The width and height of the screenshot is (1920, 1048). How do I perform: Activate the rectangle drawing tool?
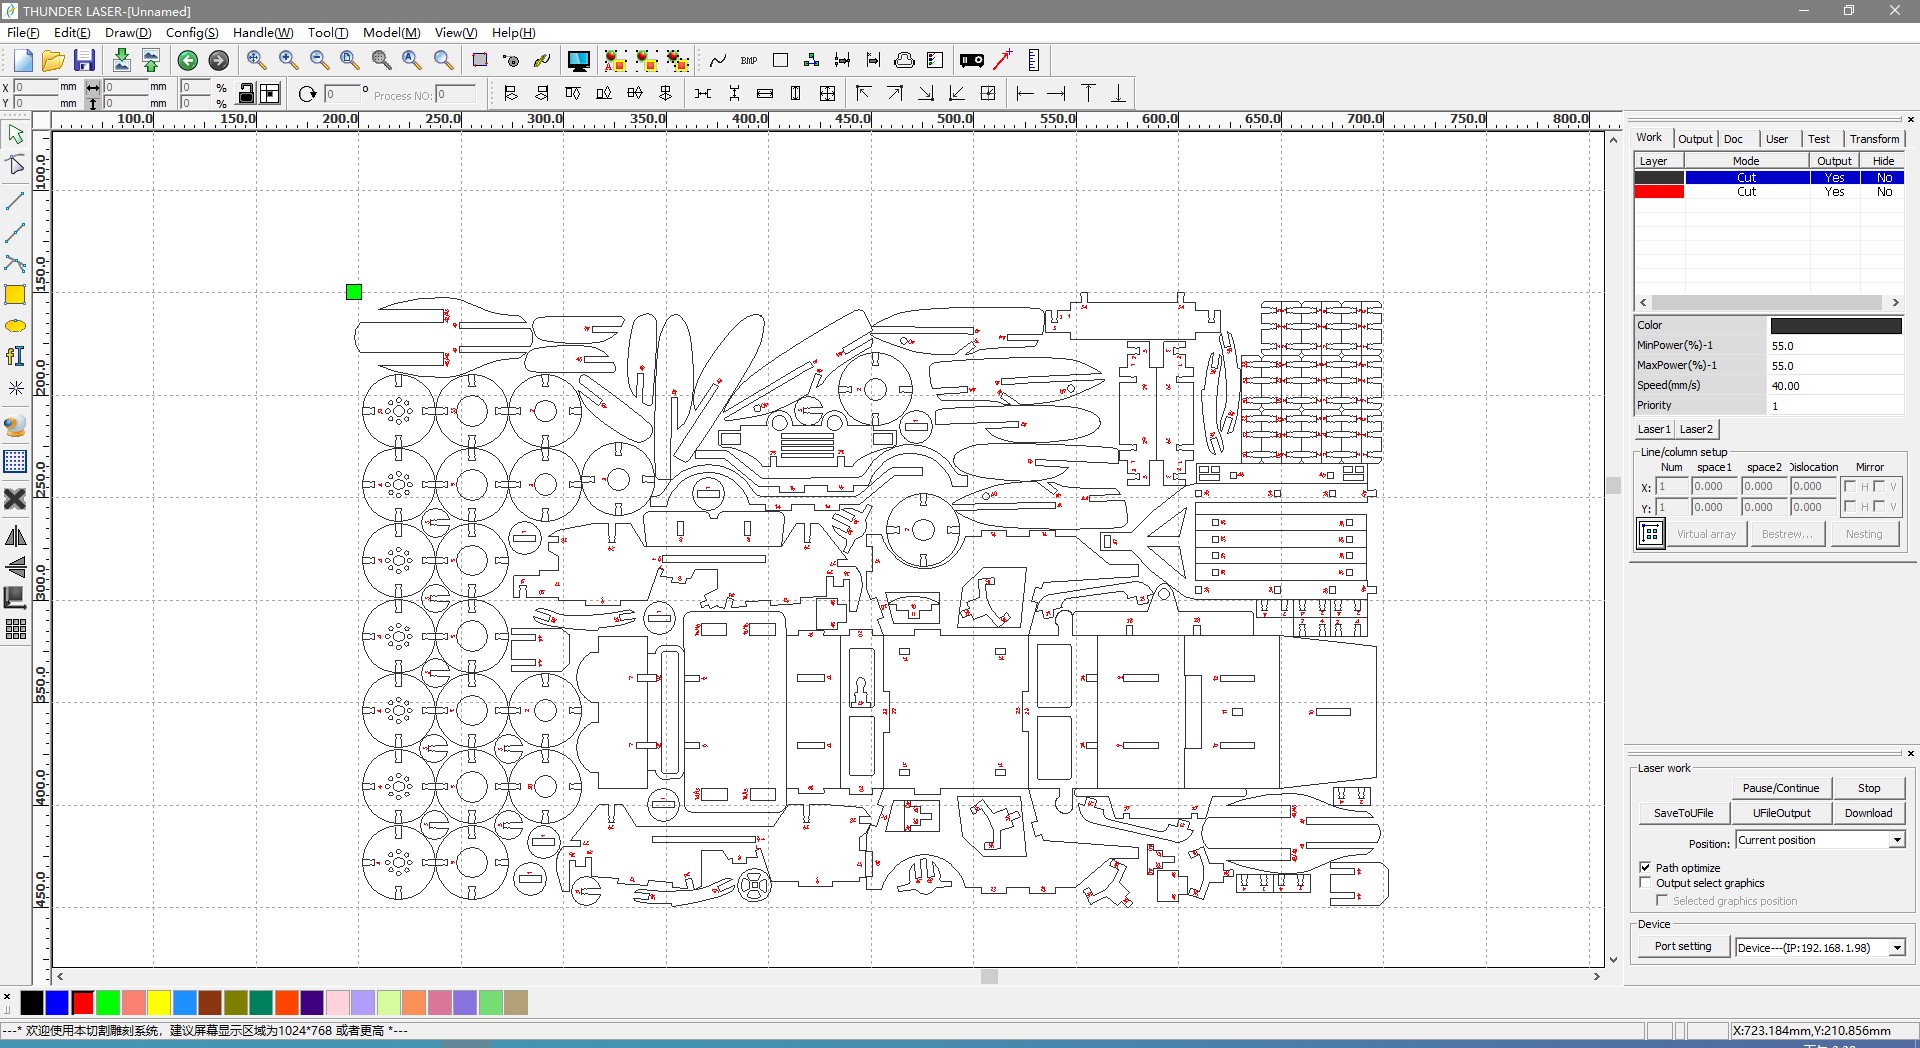16,295
